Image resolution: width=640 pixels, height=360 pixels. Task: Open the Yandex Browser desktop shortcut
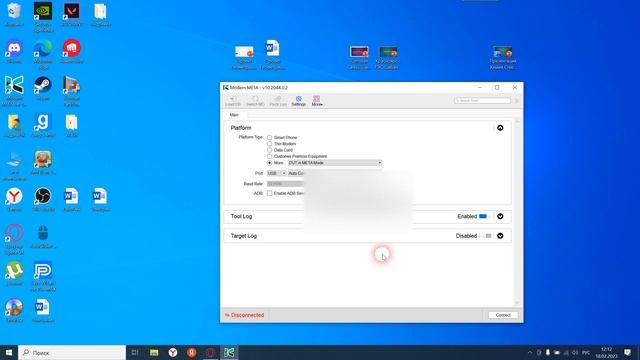coord(14,200)
